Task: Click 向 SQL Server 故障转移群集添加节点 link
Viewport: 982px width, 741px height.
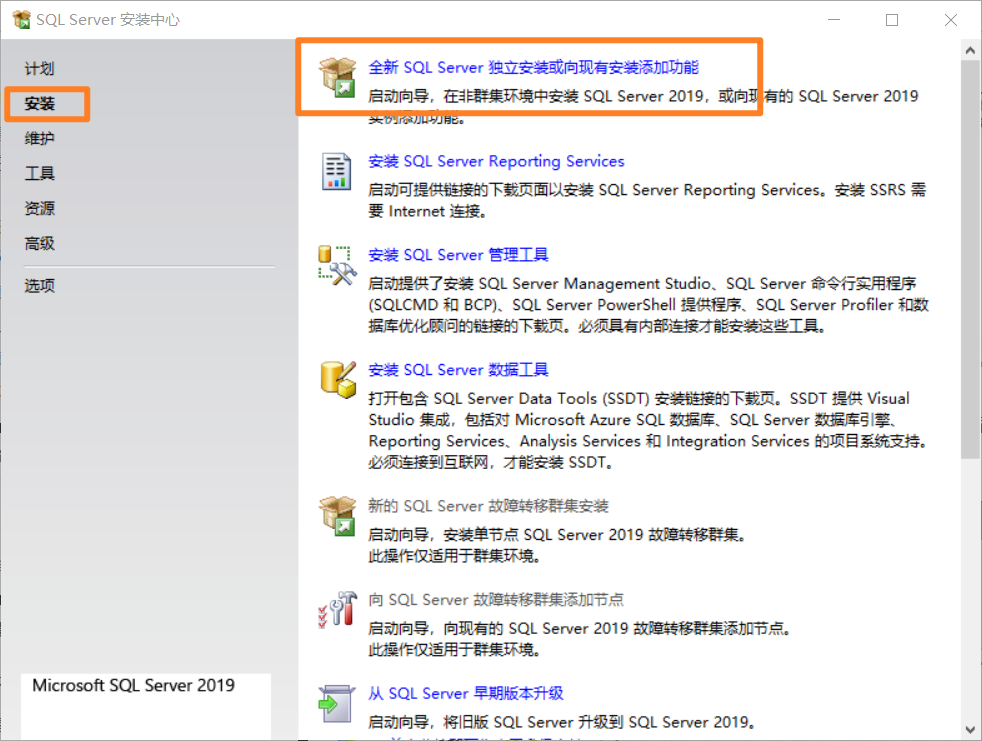Action: (x=496, y=600)
